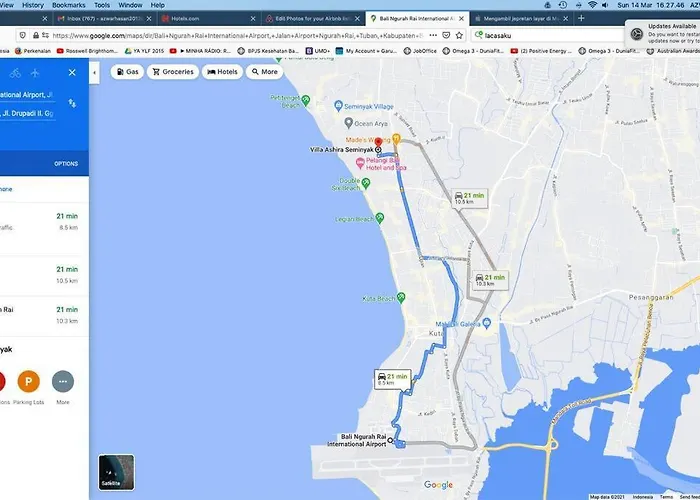Select flights as travel mode

(35, 73)
